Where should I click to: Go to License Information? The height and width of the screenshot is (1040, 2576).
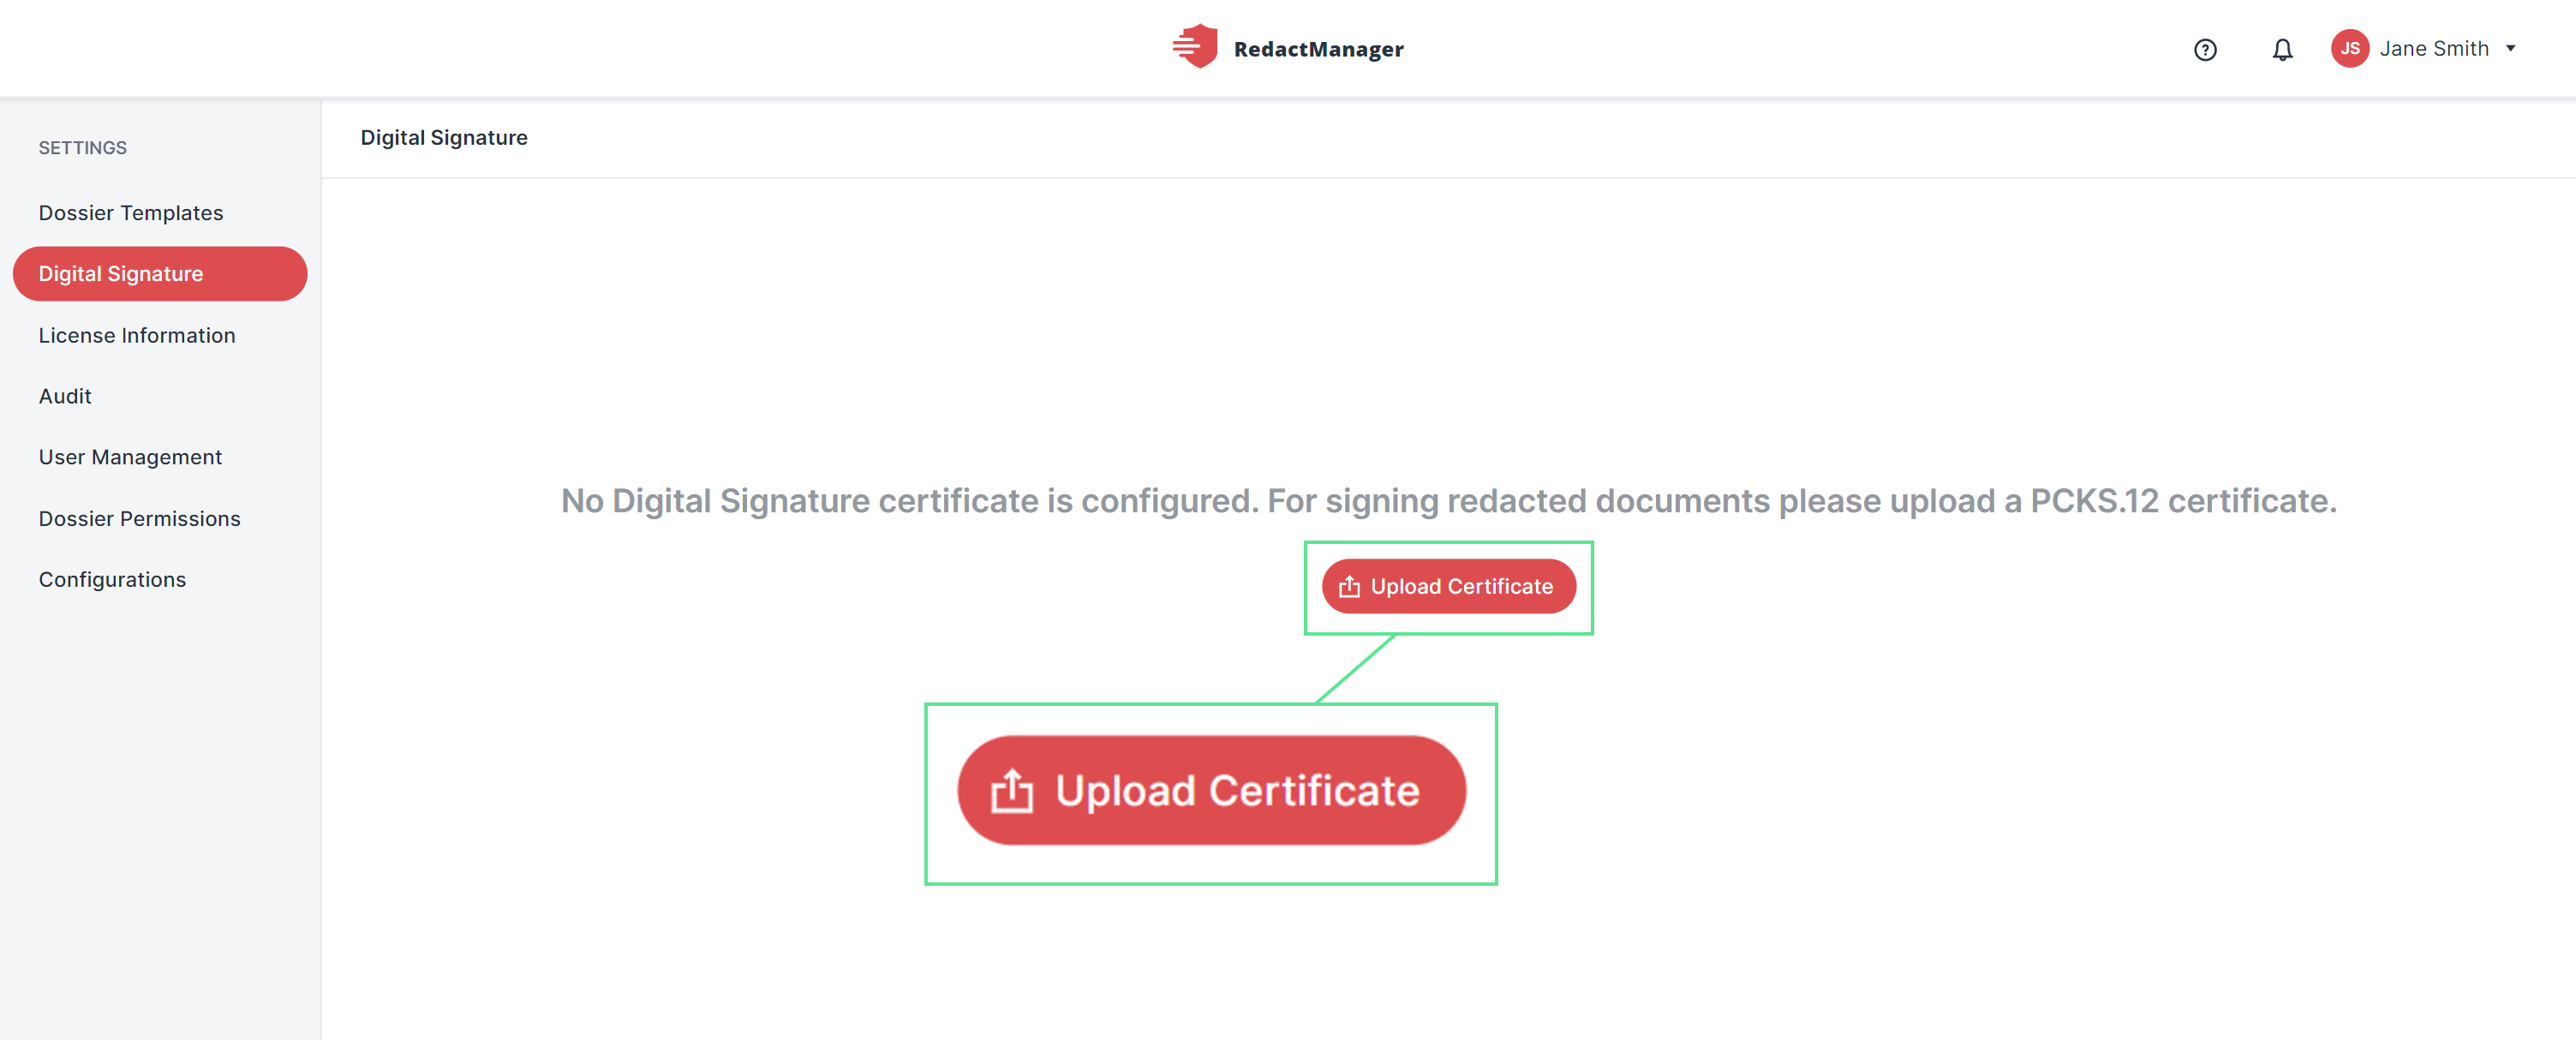tap(137, 335)
